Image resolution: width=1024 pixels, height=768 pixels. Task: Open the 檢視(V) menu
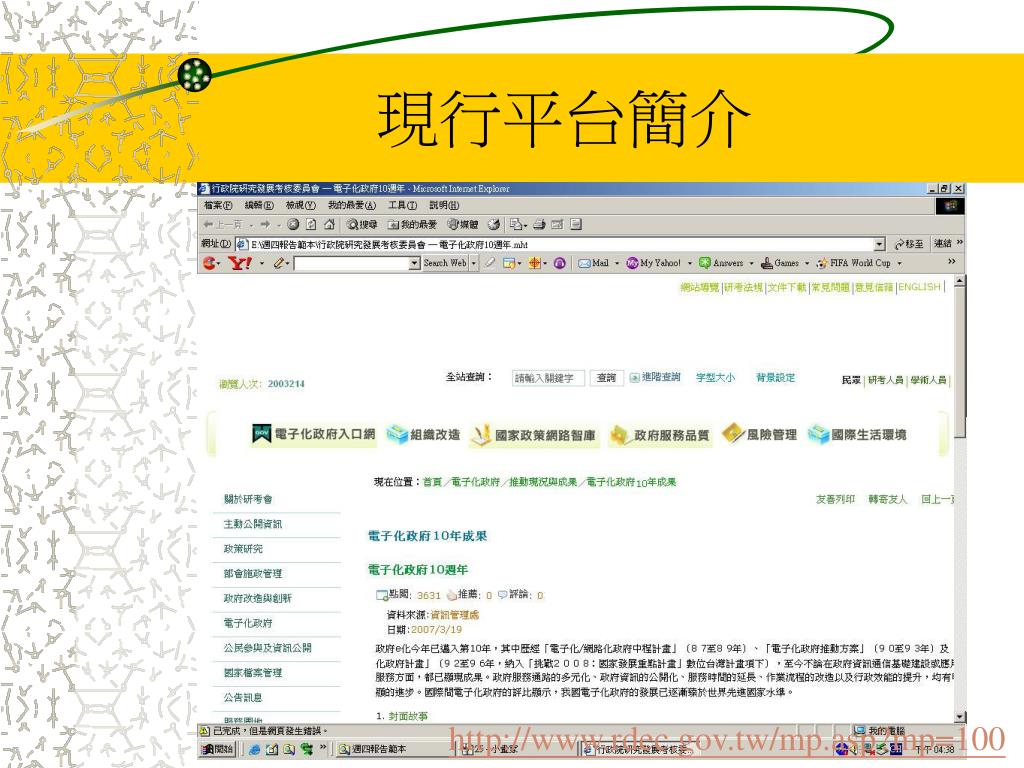point(300,206)
